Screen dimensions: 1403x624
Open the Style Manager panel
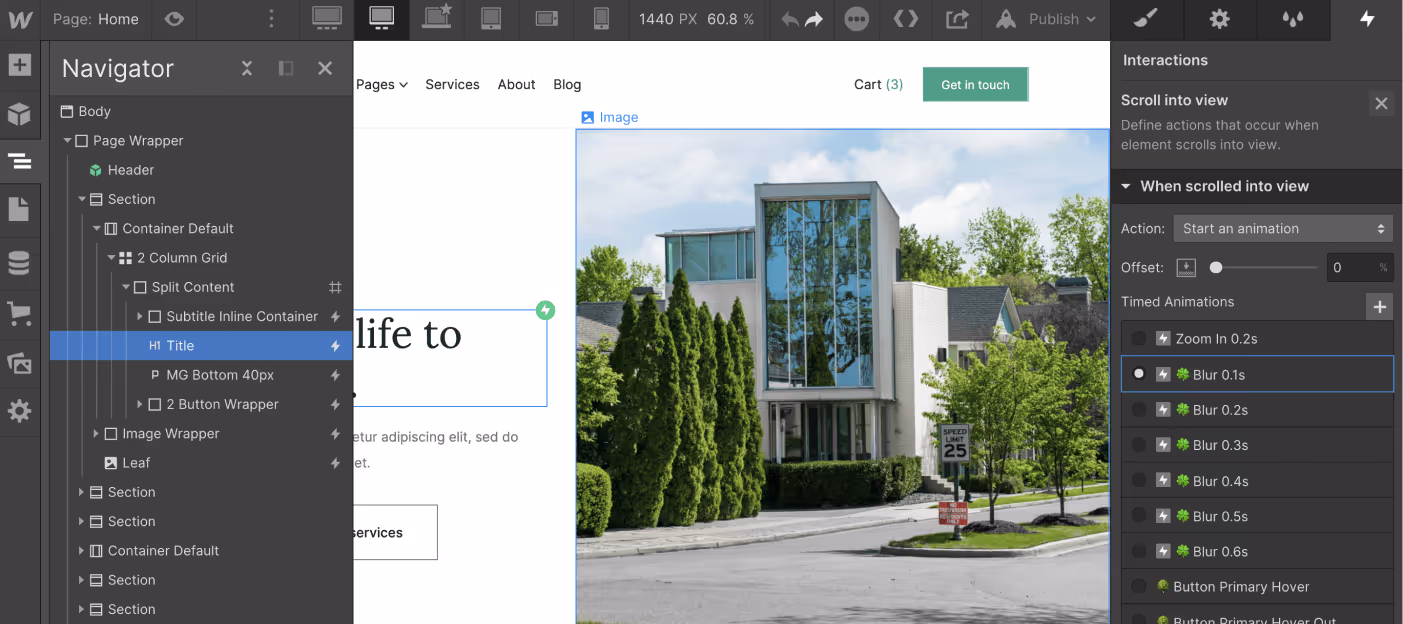1293,20
